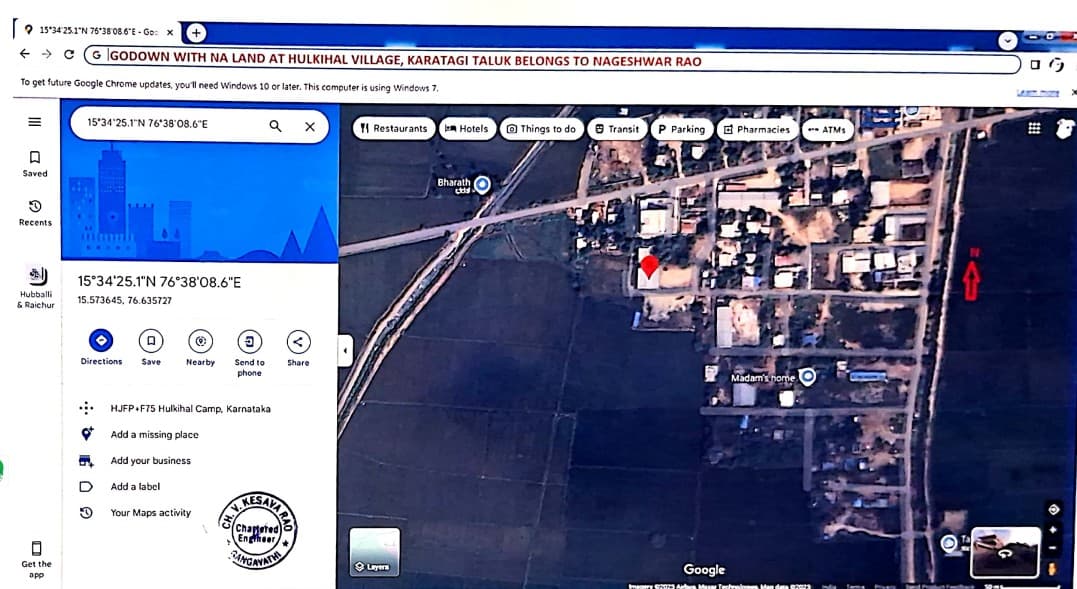Filter map by Things to do
This screenshot has width=1077, height=589.
[541, 129]
